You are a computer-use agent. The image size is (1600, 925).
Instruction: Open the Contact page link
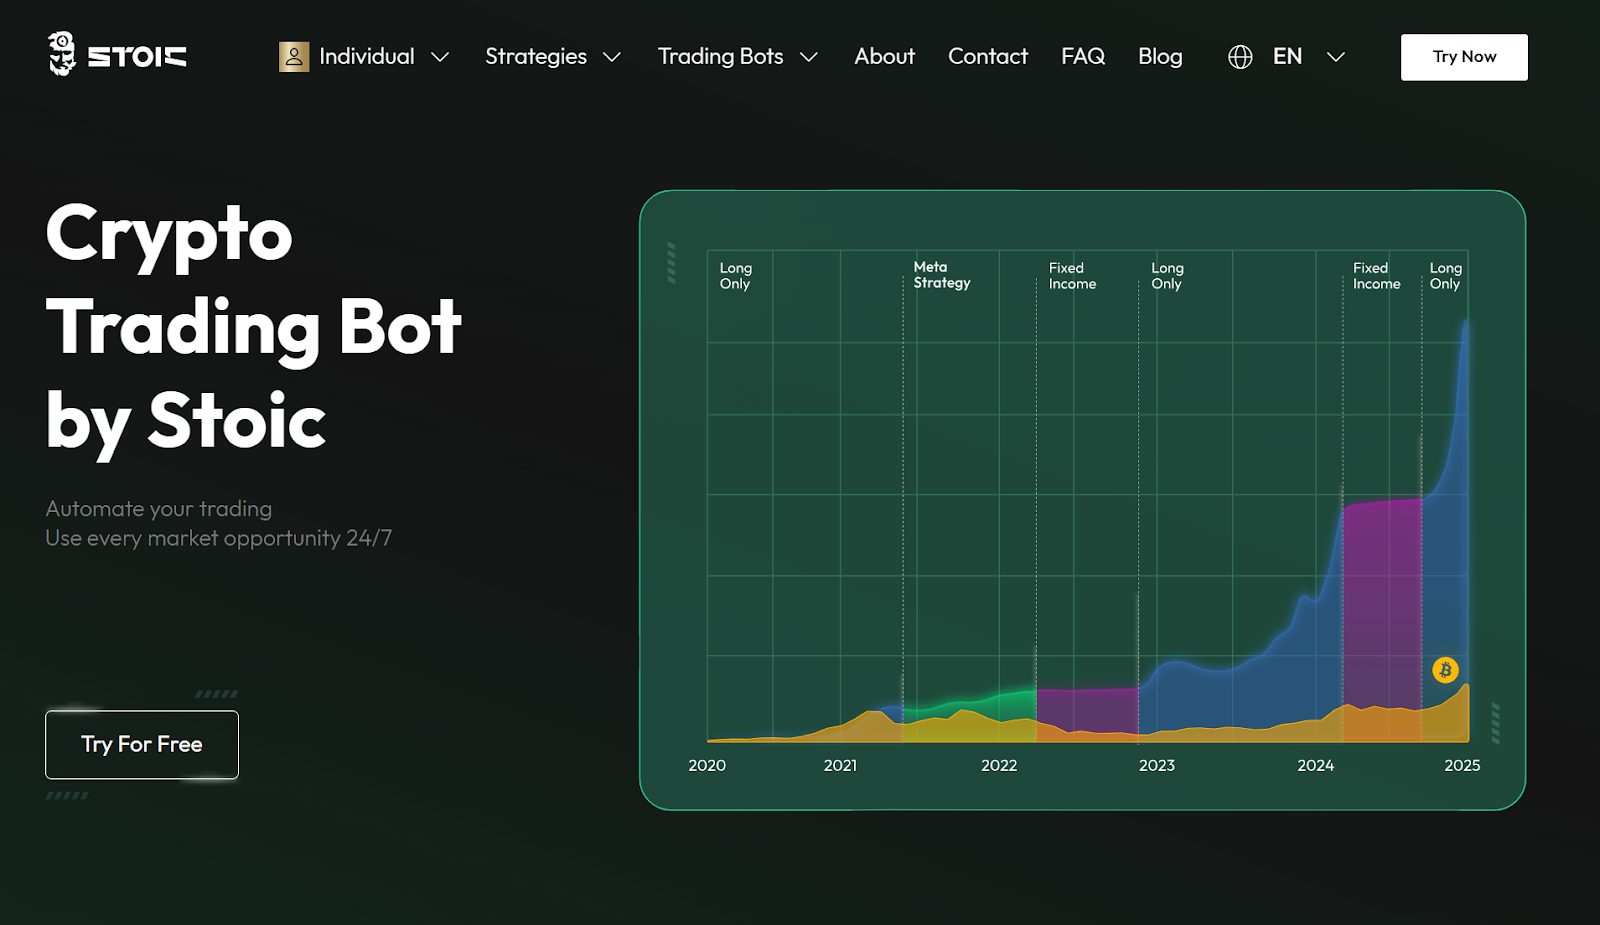[988, 56]
